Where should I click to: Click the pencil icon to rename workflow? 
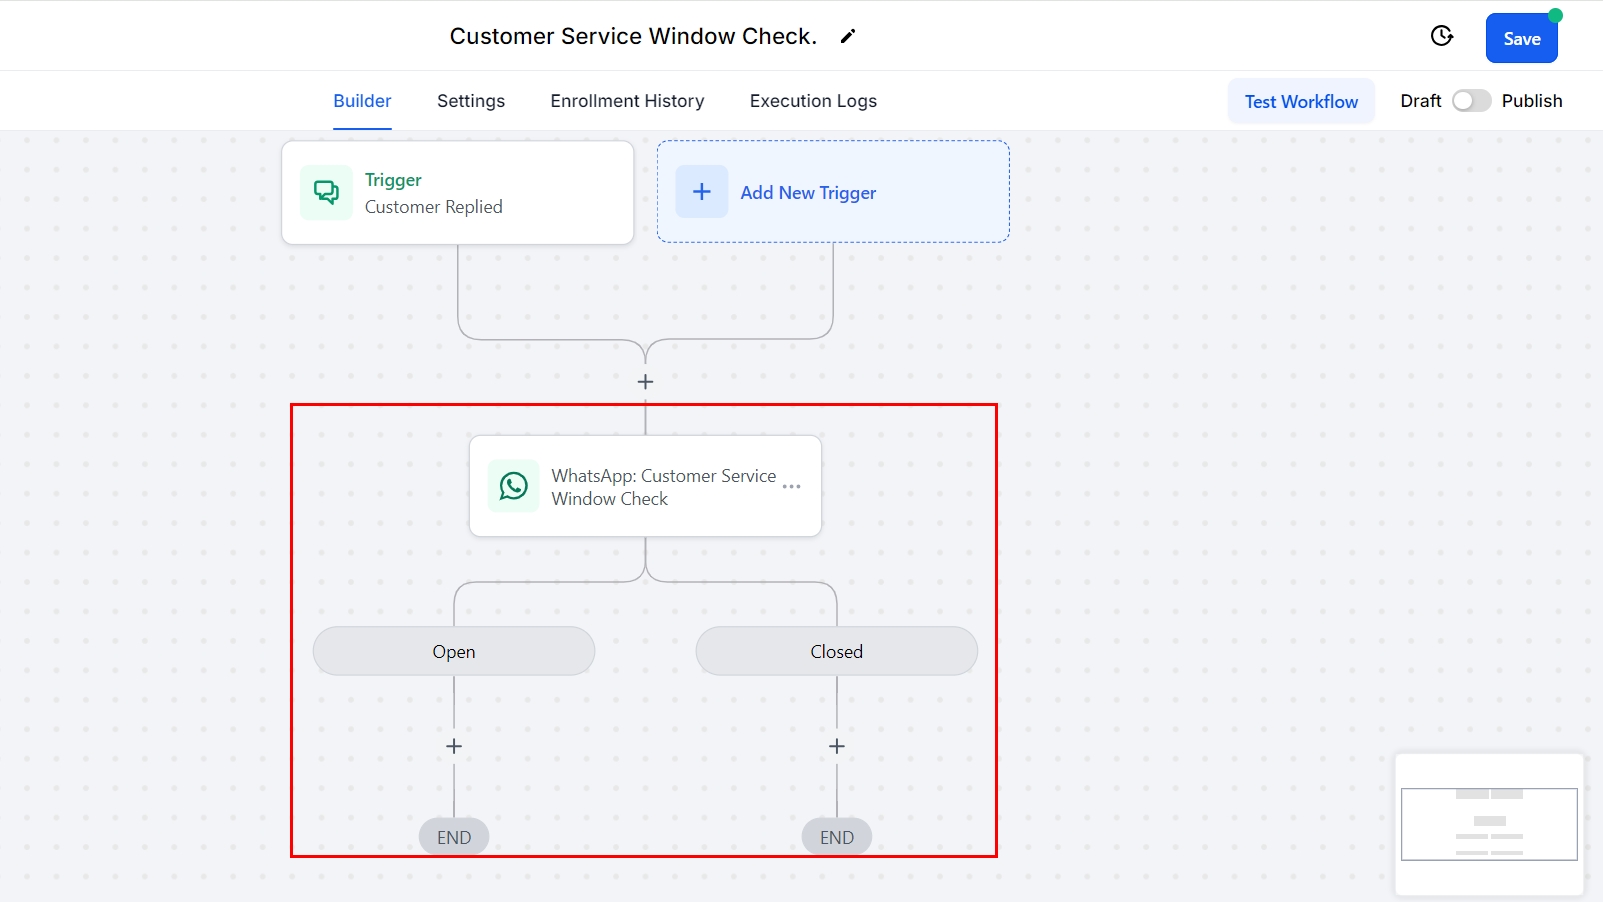click(x=848, y=37)
